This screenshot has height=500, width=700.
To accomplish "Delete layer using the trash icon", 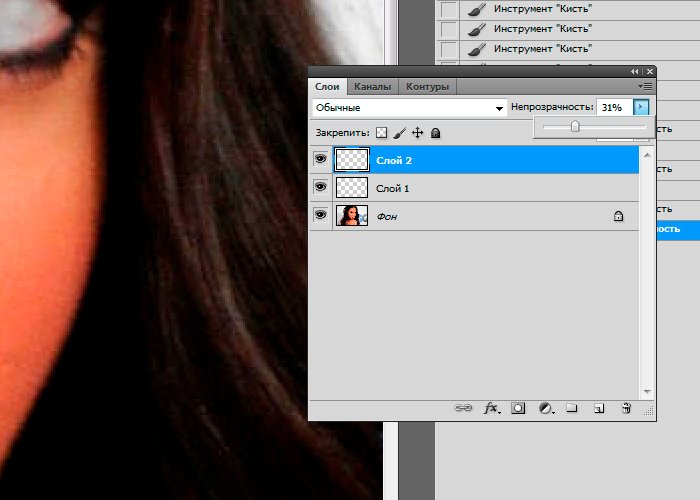I will click(x=626, y=408).
